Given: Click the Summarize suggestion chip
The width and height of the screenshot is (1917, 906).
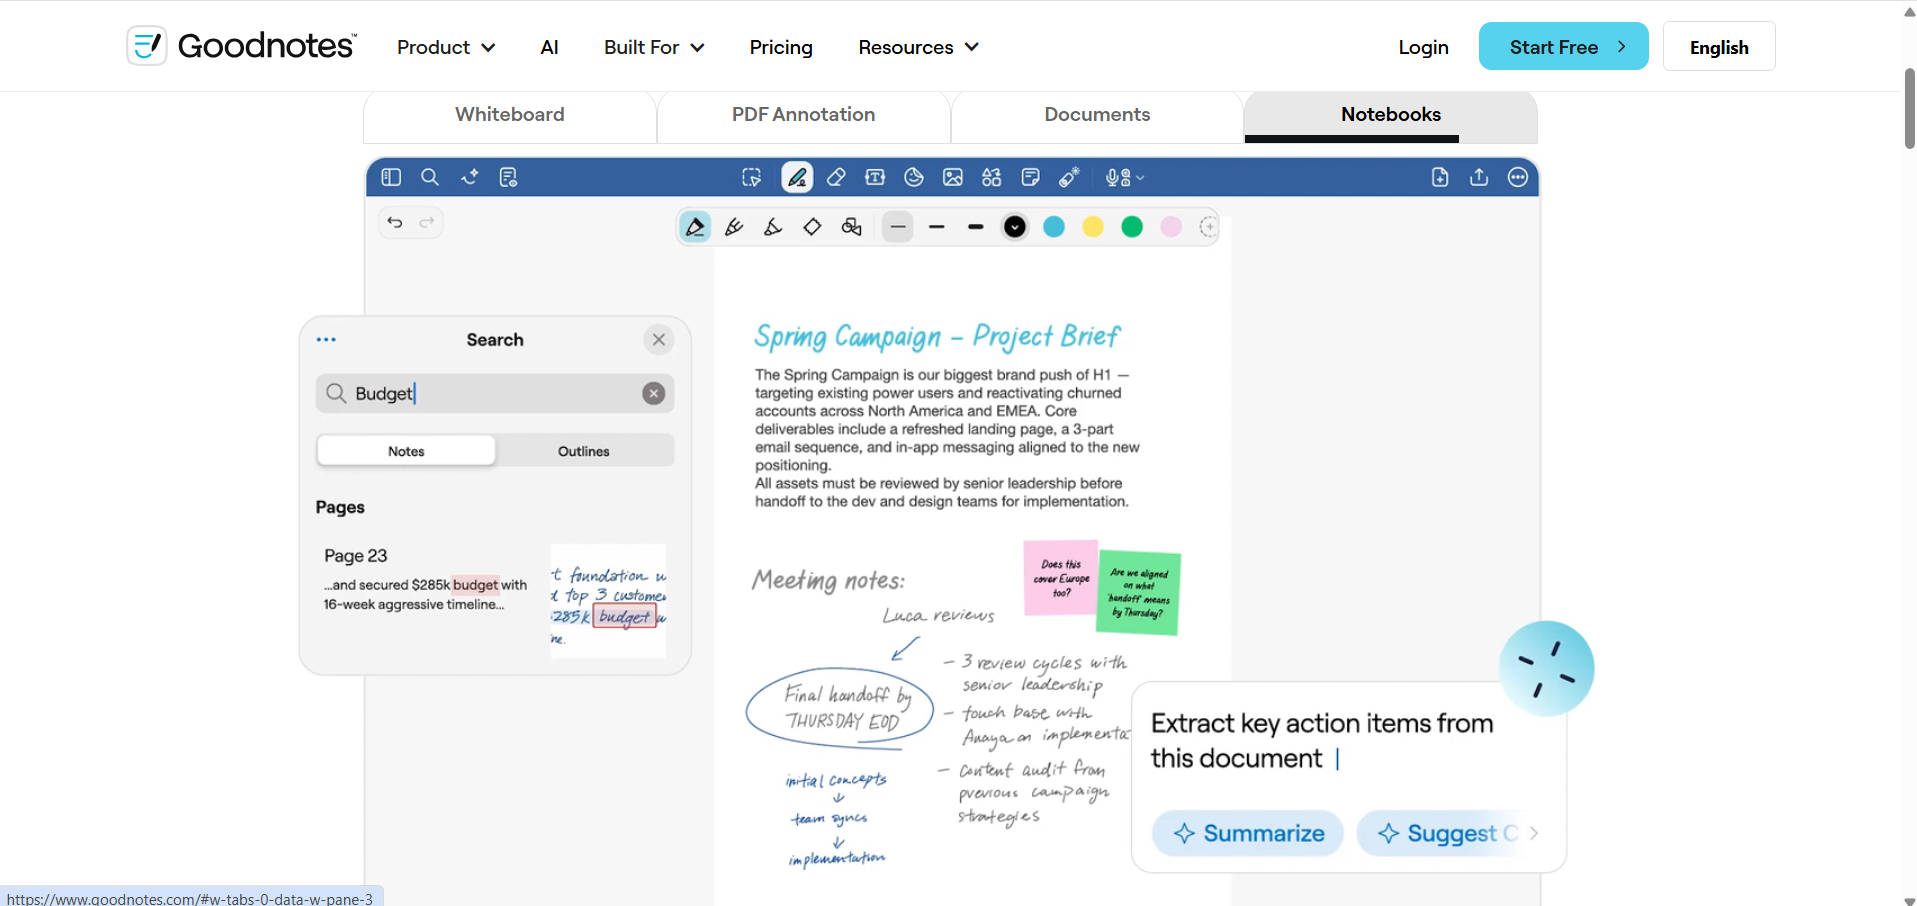Looking at the screenshot, I should click(1248, 833).
